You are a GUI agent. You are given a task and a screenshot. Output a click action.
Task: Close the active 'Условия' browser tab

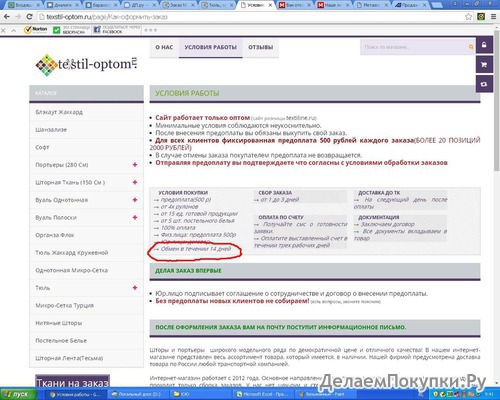(270, 5)
